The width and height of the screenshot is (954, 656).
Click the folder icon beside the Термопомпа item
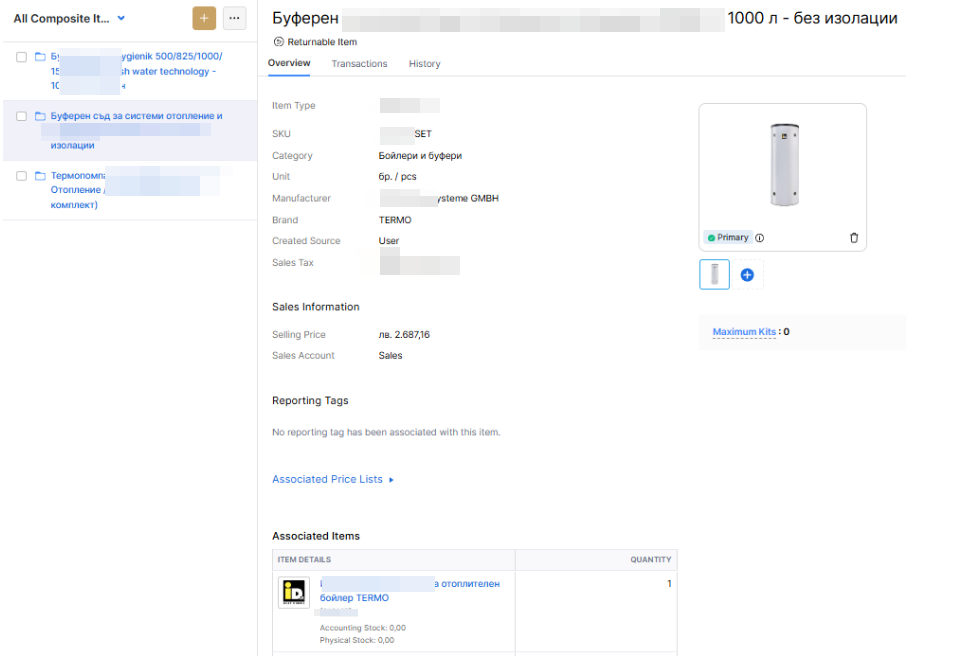[x=40, y=176]
